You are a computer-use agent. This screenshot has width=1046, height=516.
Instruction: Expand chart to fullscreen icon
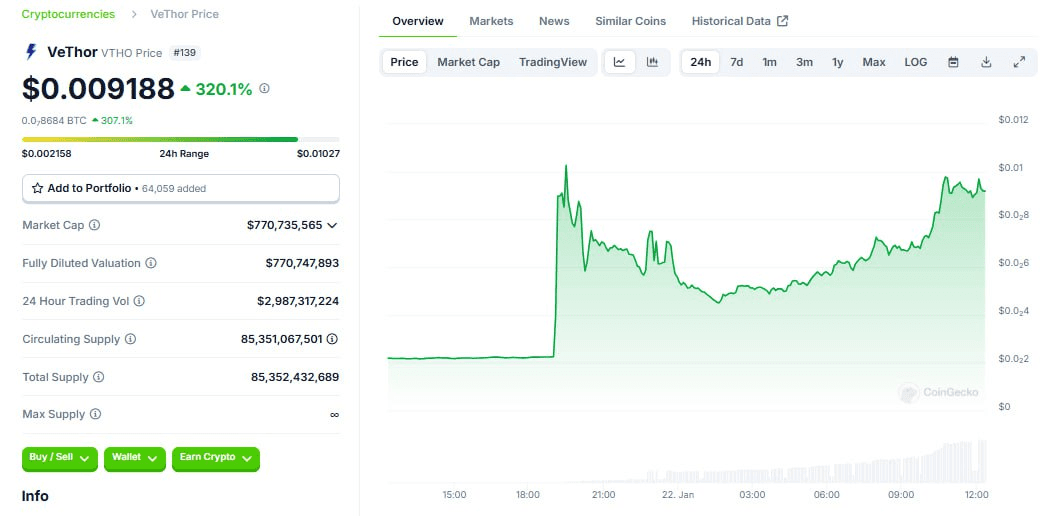coord(1019,62)
